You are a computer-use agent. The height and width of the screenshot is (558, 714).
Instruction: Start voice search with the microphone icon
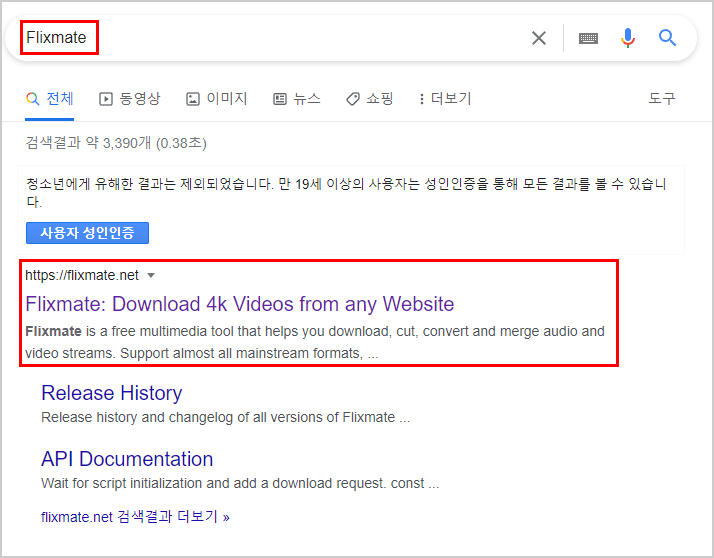pos(628,38)
